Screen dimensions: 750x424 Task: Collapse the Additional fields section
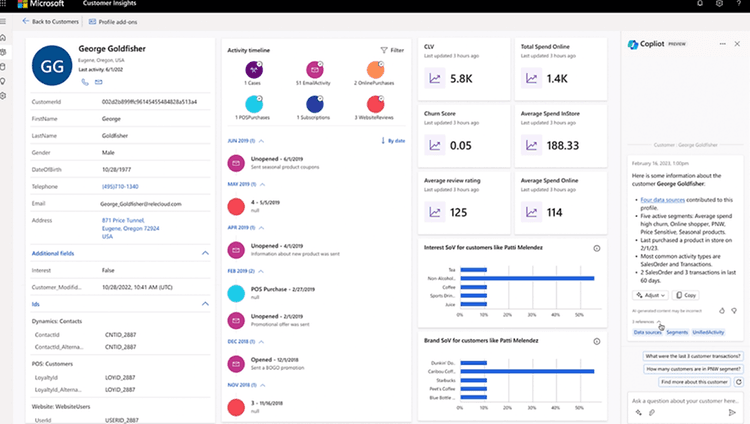click(x=205, y=254)
